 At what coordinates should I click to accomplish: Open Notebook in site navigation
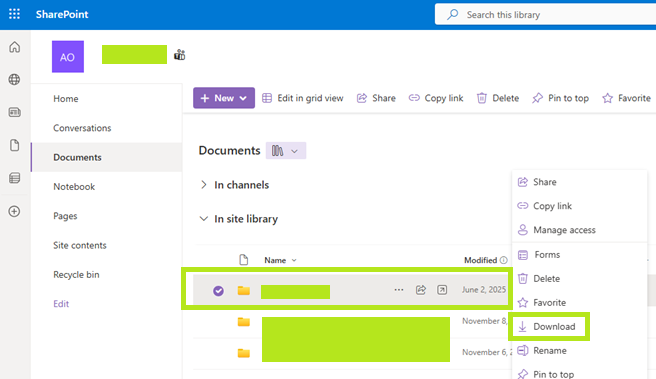click(74, 187)
